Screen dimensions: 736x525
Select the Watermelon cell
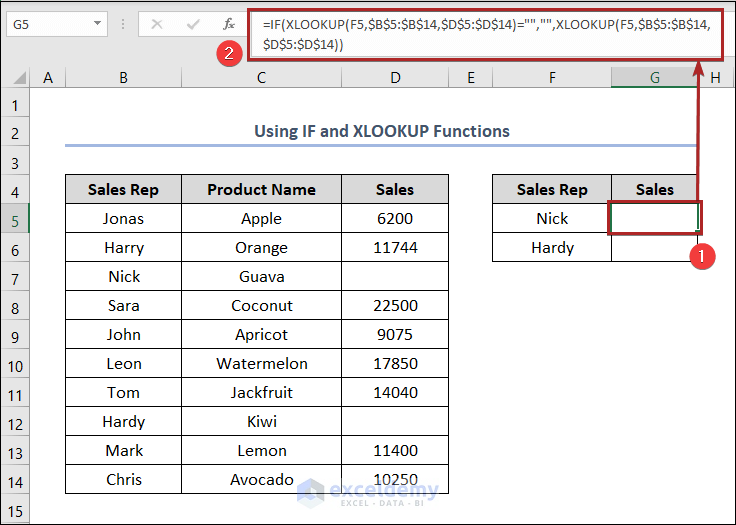click(x=261, y=363)
